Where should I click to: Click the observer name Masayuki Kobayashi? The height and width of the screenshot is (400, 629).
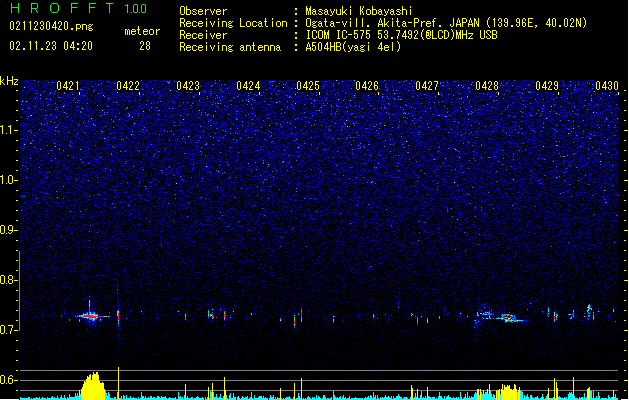[359, 11]
